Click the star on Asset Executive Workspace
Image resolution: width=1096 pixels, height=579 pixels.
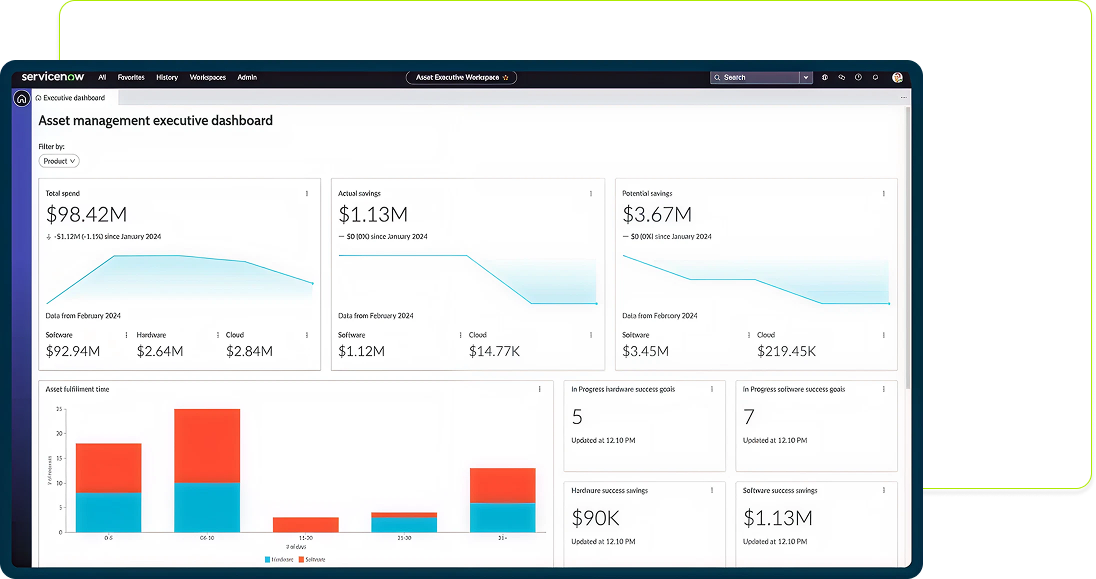click(506, 77)
